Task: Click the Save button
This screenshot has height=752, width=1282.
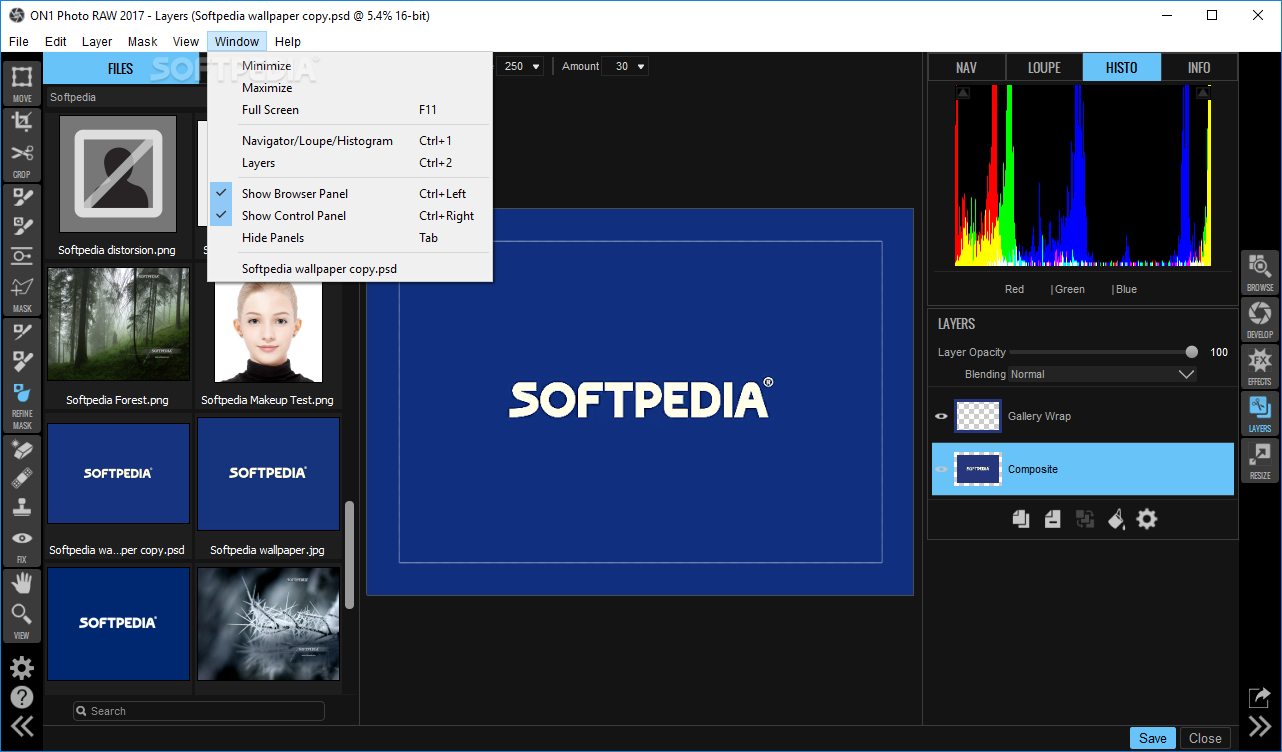Action: tap(1153, 738)
